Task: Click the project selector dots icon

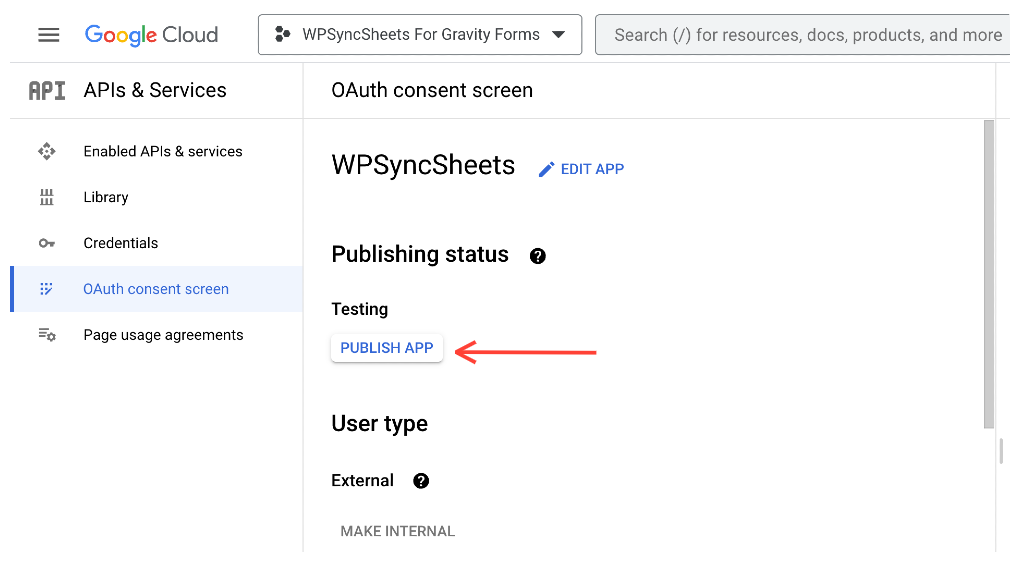Action: [x=282, y=34]
